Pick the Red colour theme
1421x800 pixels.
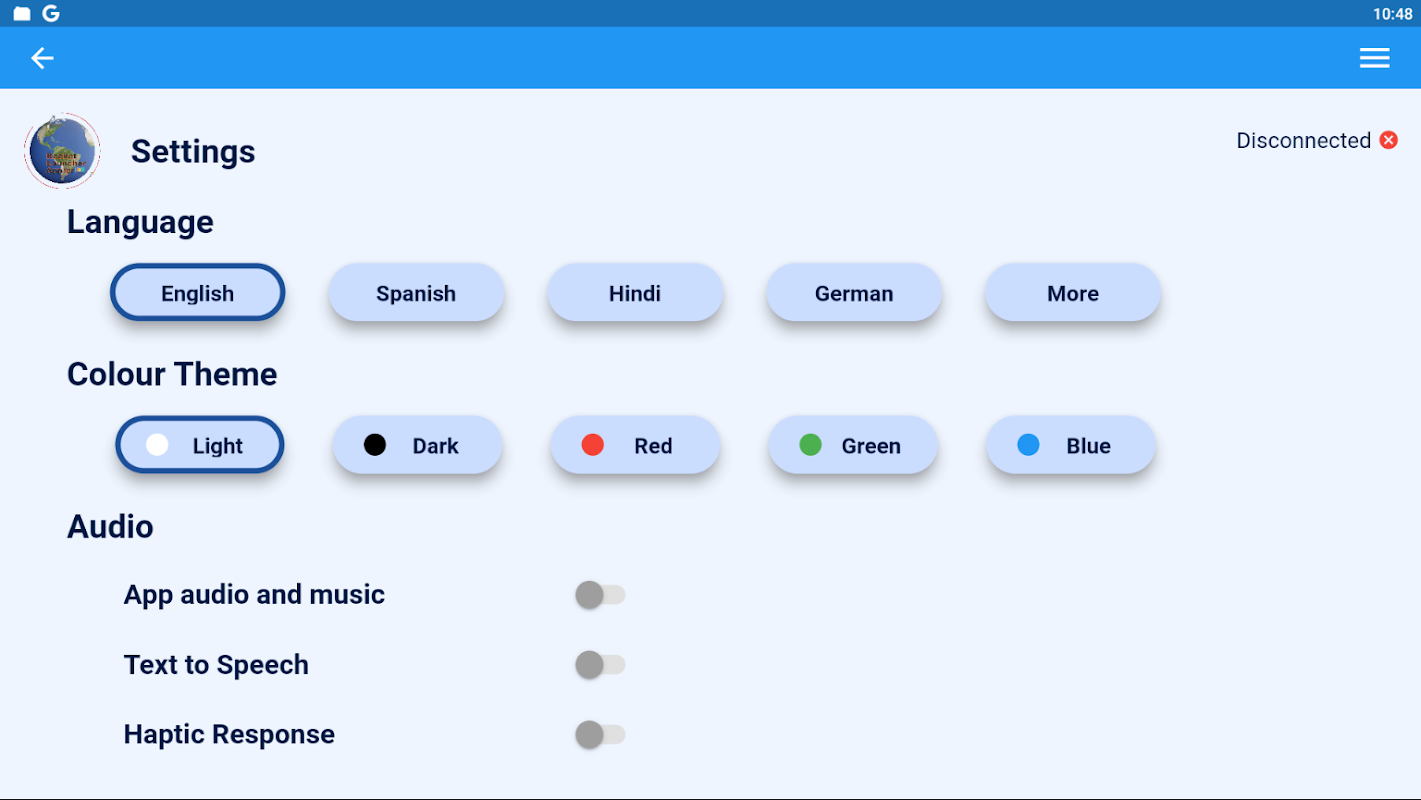click(635, 445)
